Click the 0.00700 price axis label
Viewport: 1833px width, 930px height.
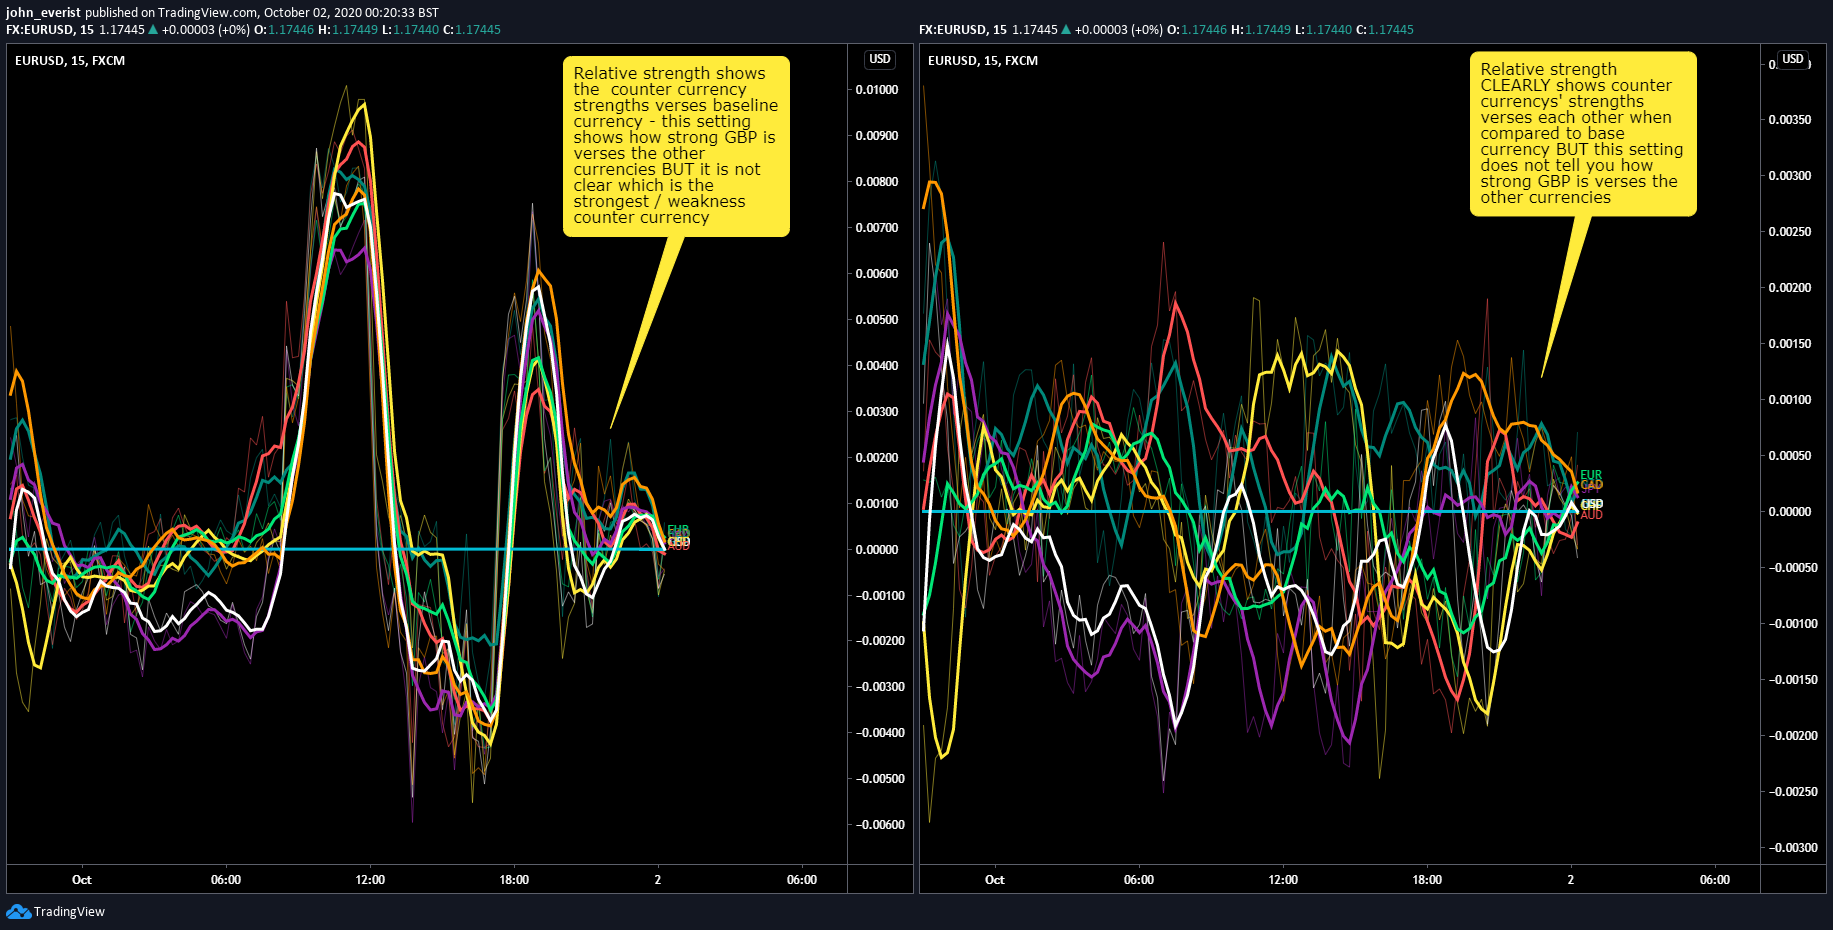click(877, 228)
